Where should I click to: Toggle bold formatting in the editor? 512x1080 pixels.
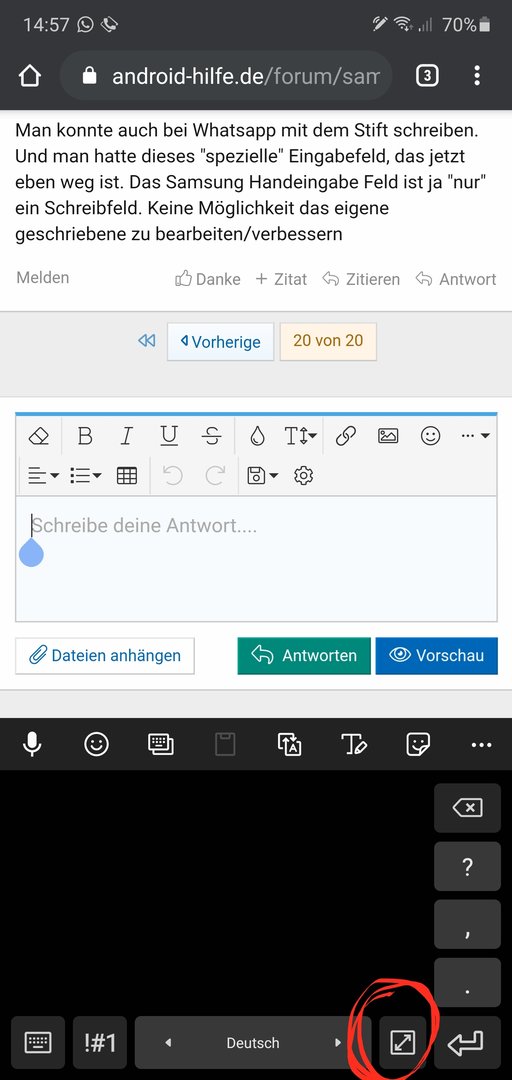[x=85, y=436]
